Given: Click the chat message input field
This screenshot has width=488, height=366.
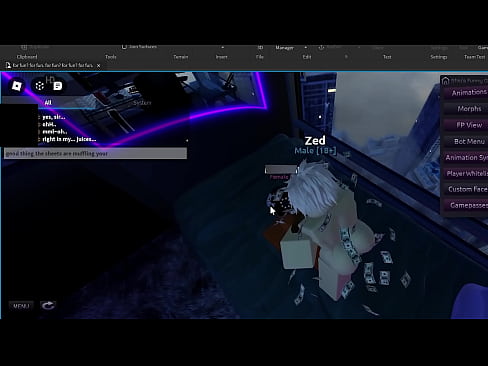Looking at the screenshot, I should pyautogui.click(x=95, y=153).
